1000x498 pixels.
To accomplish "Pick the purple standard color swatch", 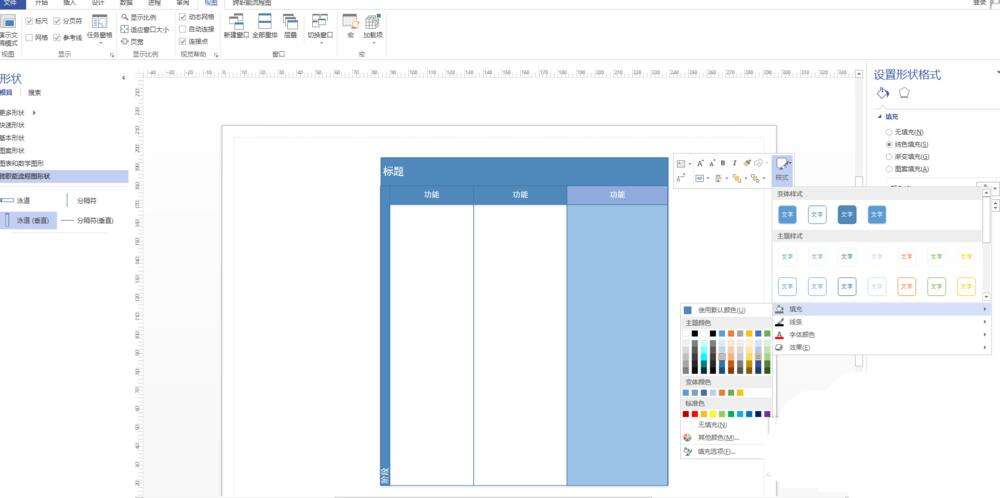I will (767, 414).
